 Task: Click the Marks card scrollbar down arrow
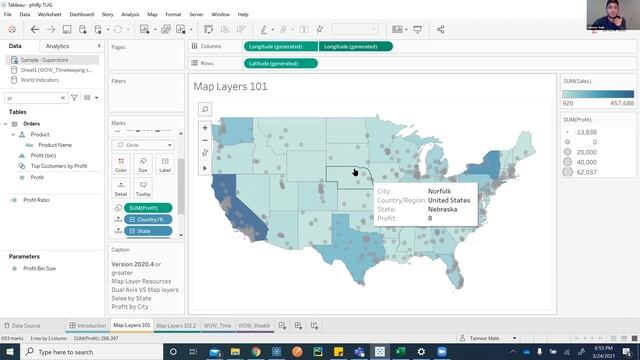point(181,236)
